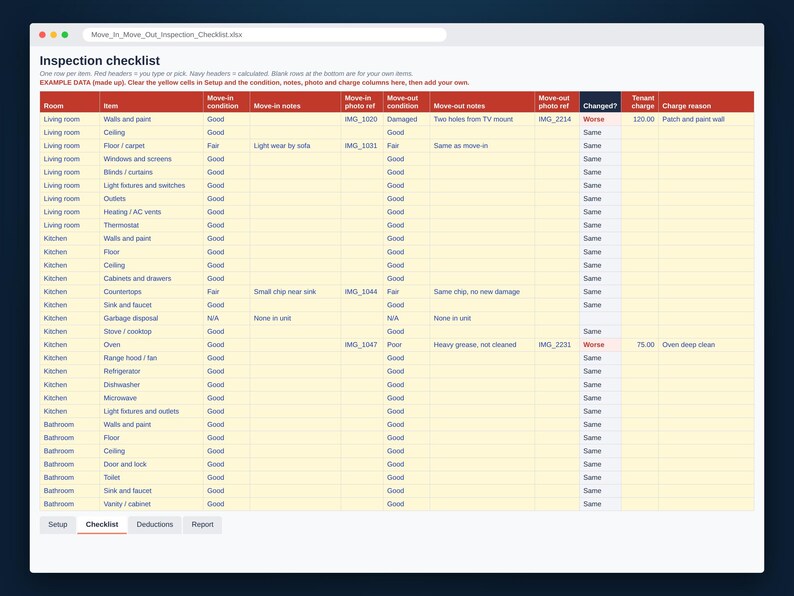This screenshot has height=596, width=794.
Task: Select the IMG_1020 photo ref cell
Action: [362, 119]
